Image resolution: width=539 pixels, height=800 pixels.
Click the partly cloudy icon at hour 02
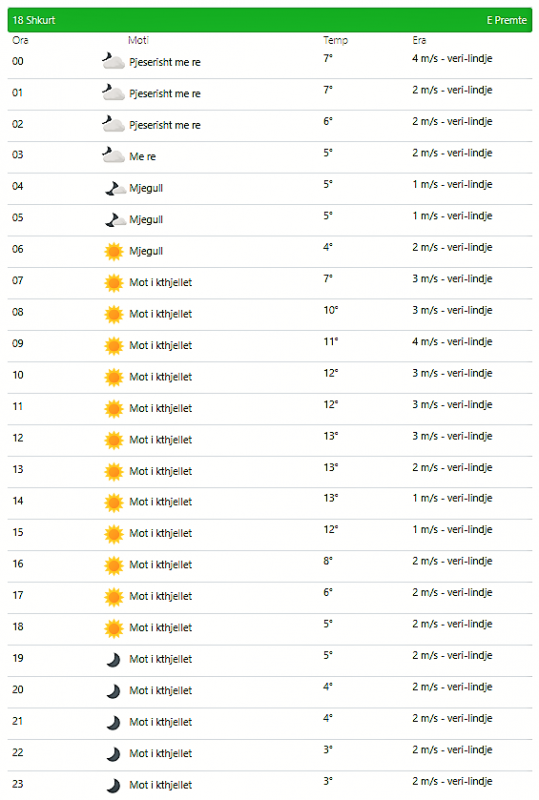click(x=113, y=124)
